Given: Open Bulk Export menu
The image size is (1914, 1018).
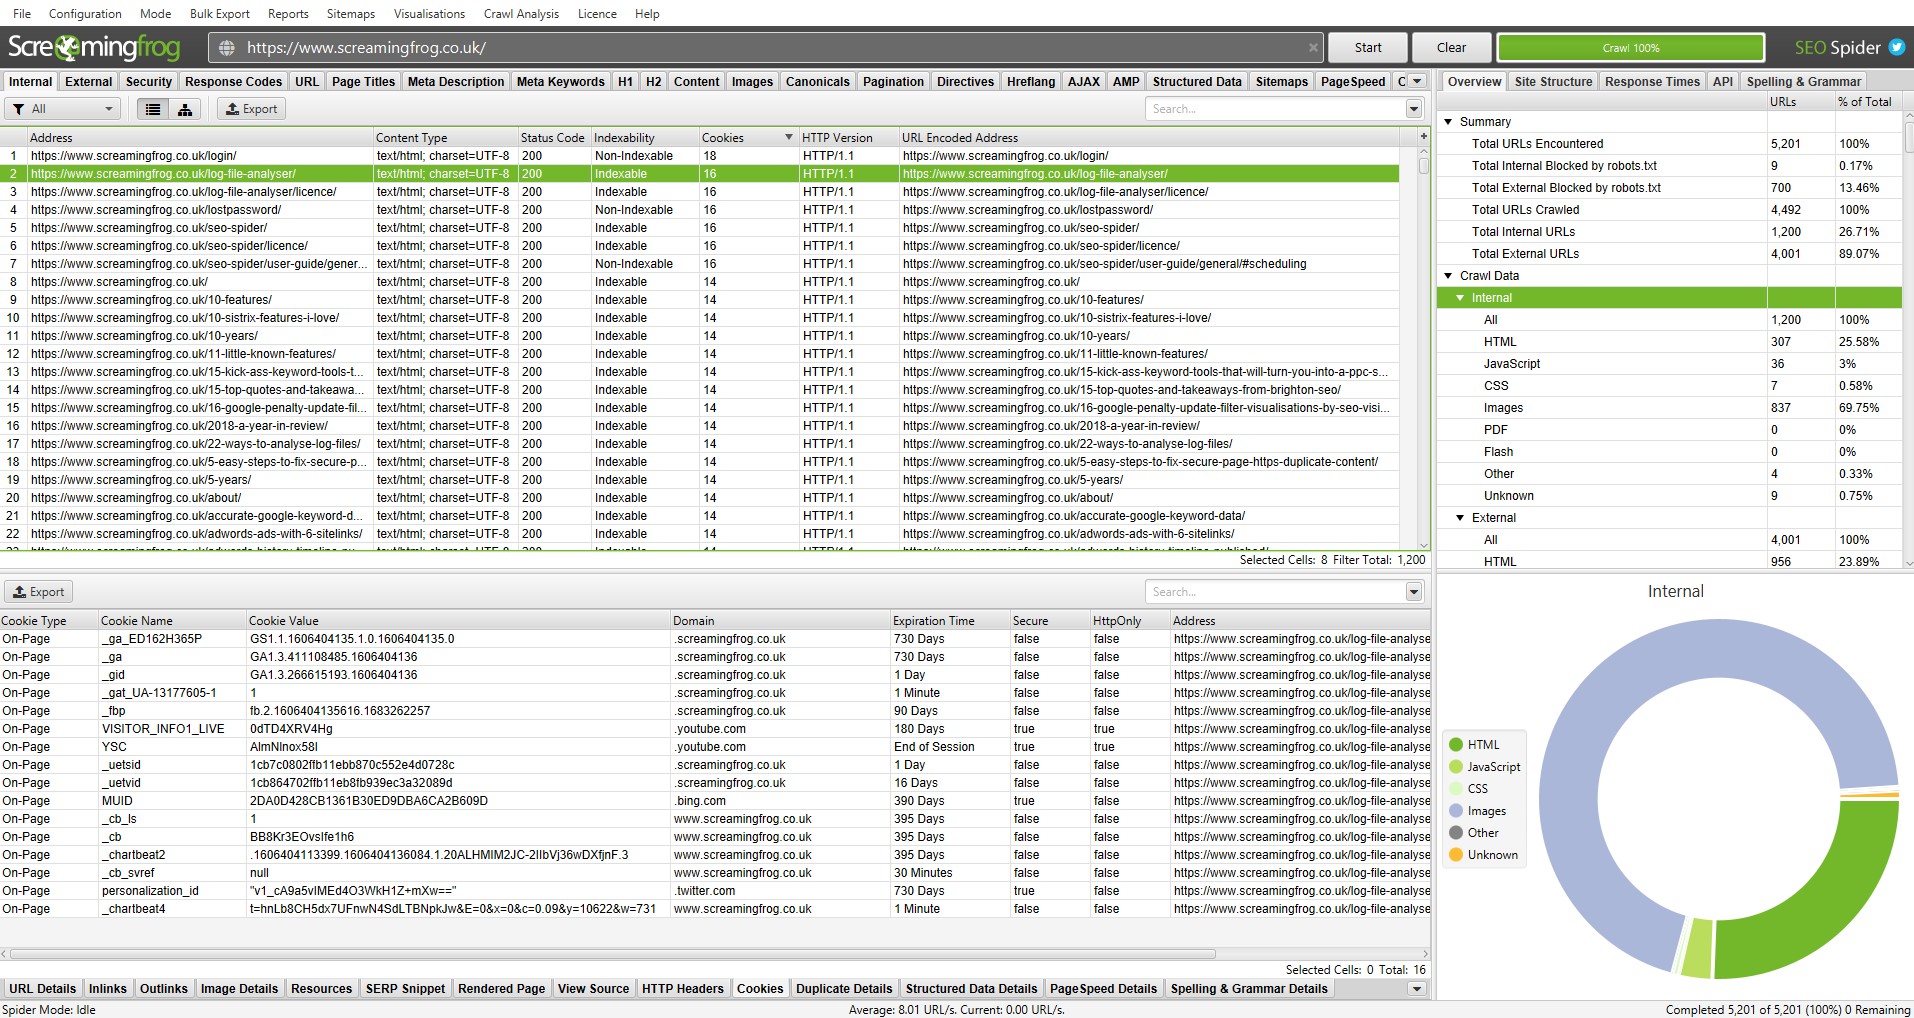Looking at the screenshot, I should point(220,14).
